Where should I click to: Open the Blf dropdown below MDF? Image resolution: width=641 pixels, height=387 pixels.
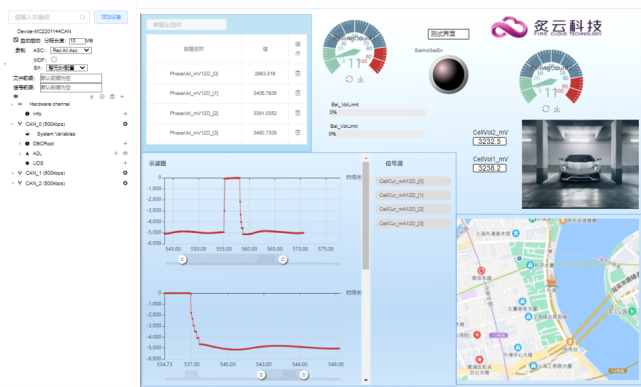pos(67,67)
